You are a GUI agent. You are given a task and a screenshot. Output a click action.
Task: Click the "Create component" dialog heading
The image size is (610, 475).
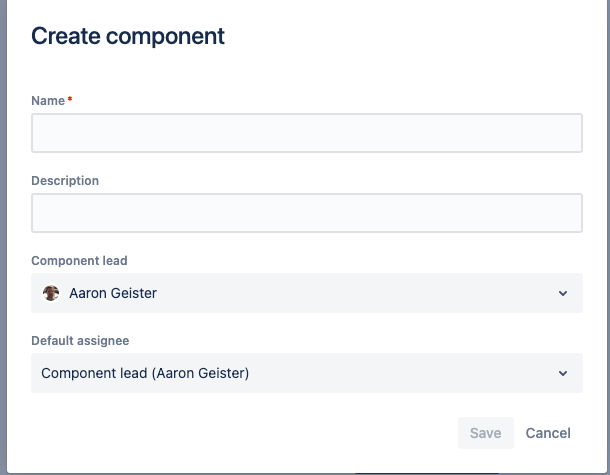tap(128, 37)
